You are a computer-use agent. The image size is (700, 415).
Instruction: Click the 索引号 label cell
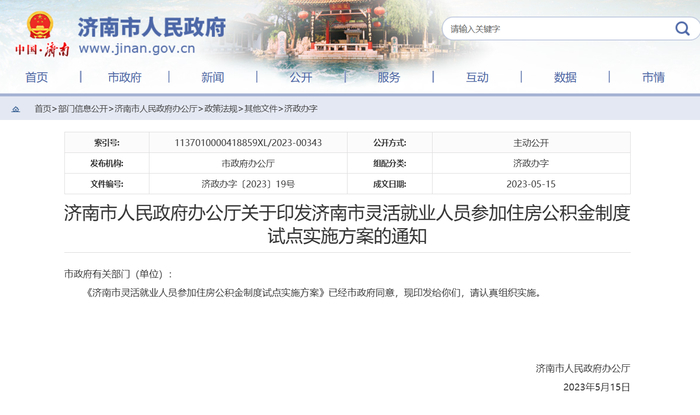[107, 143]
